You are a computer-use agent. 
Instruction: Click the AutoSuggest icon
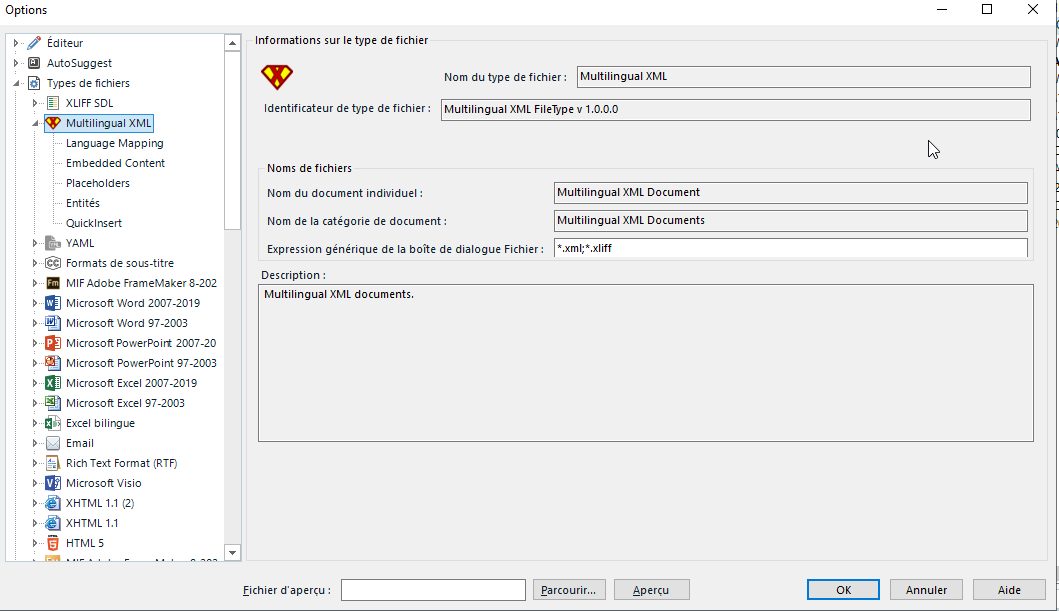34,63
